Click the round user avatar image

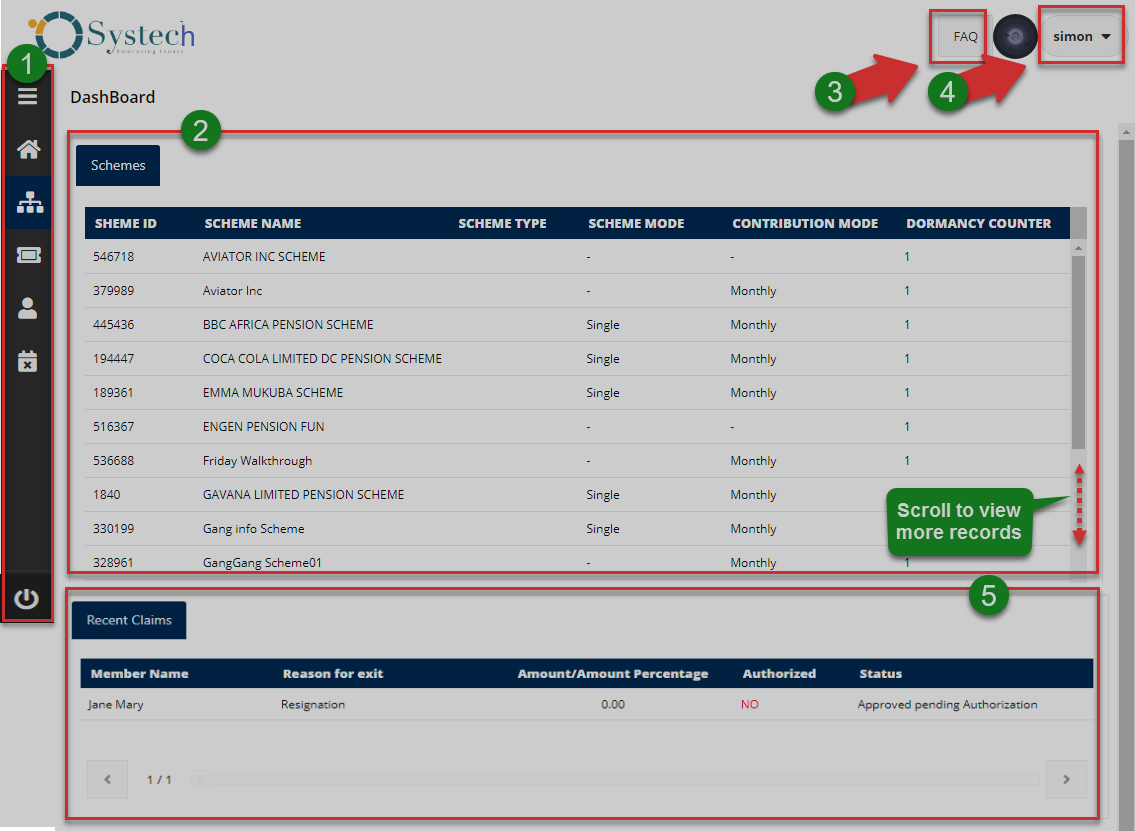1014,36
